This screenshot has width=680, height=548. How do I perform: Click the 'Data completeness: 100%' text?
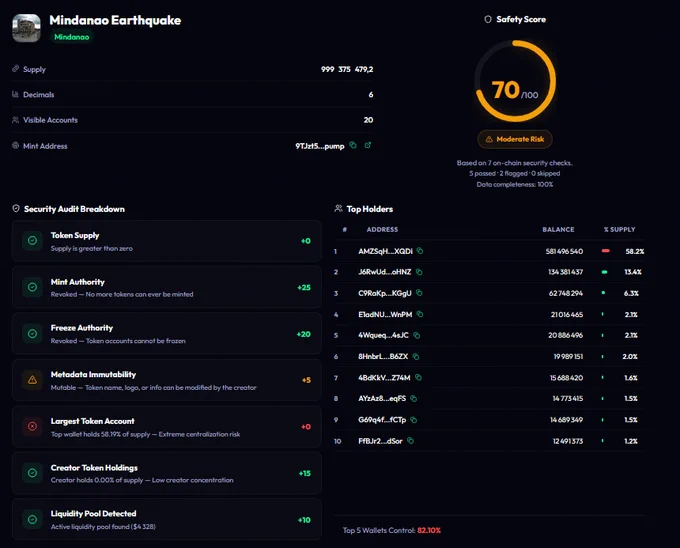[x=515, y=184]
